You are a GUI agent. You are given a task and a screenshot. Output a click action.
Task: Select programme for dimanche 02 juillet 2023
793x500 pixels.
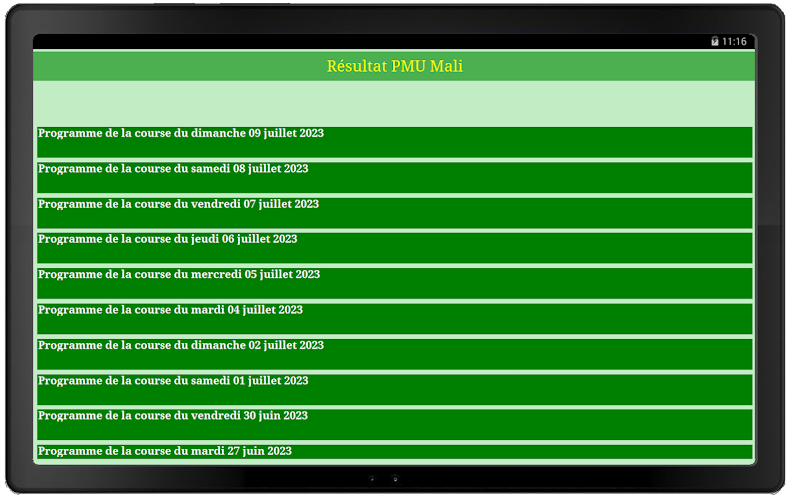coord(394,354)
